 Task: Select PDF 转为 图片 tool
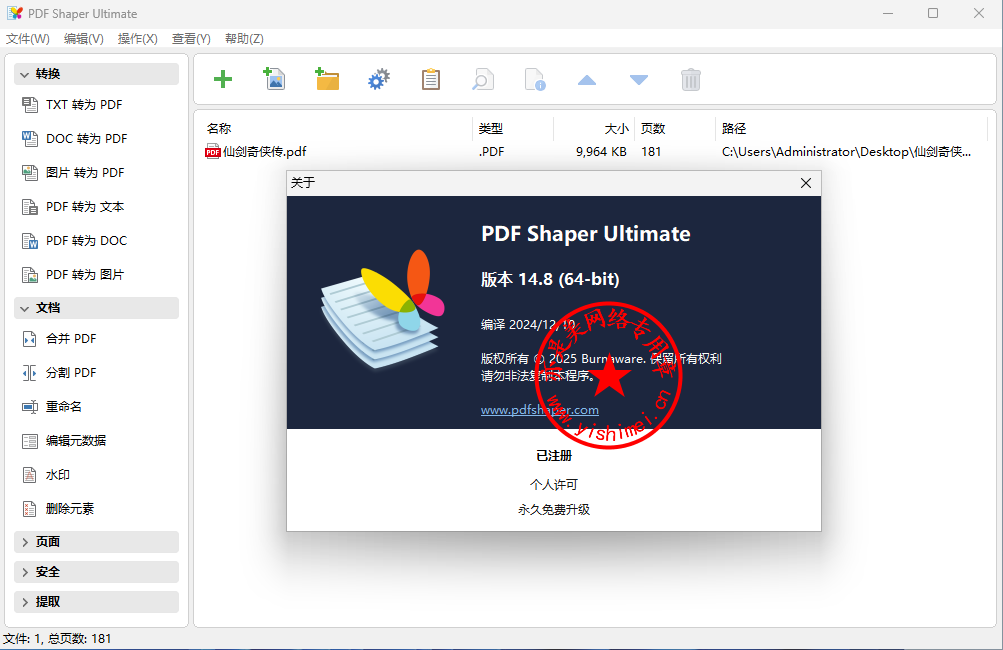pyautogui.click(x=85, y=274)
